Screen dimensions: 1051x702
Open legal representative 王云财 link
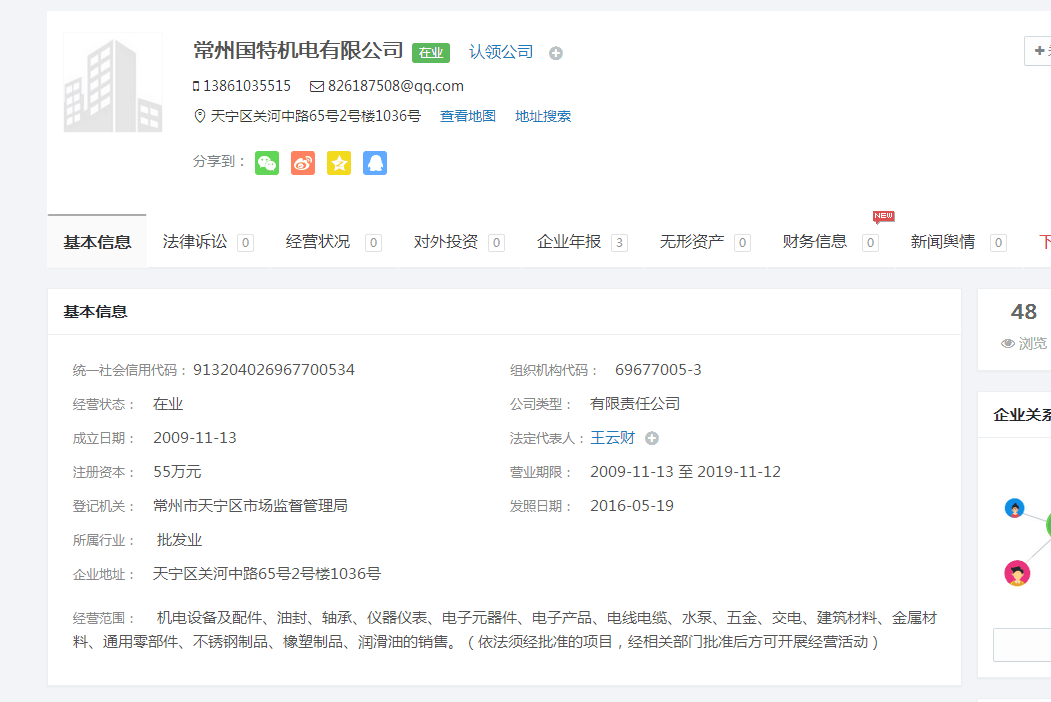pos(612,438)
